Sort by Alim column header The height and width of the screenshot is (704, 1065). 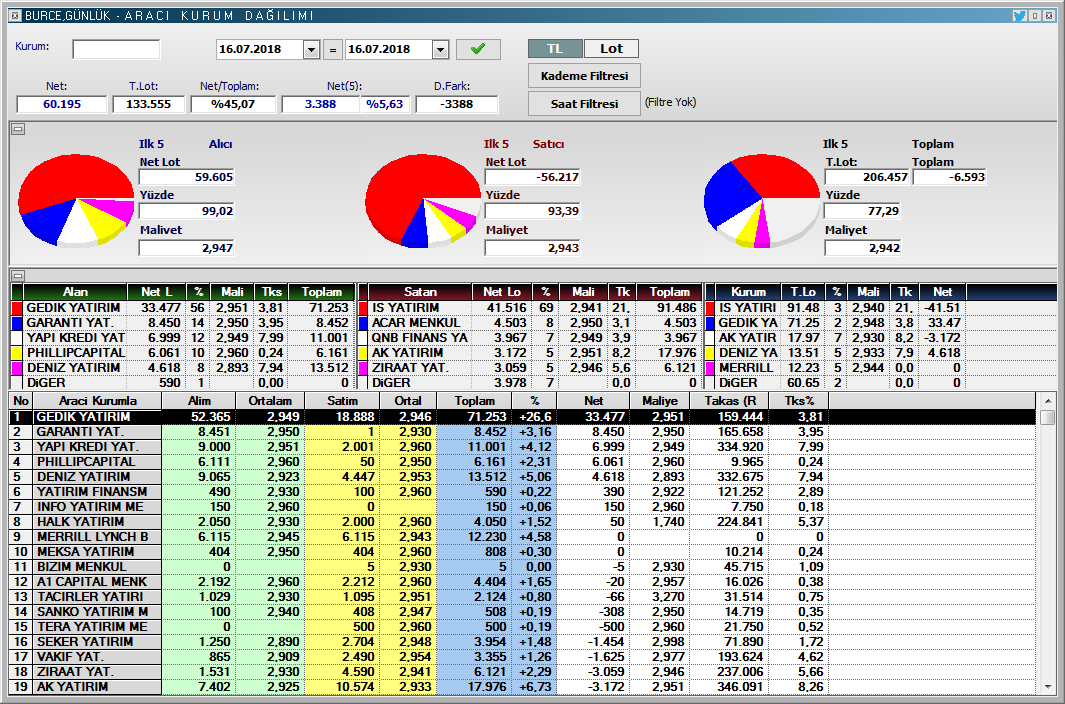[199, 401]
